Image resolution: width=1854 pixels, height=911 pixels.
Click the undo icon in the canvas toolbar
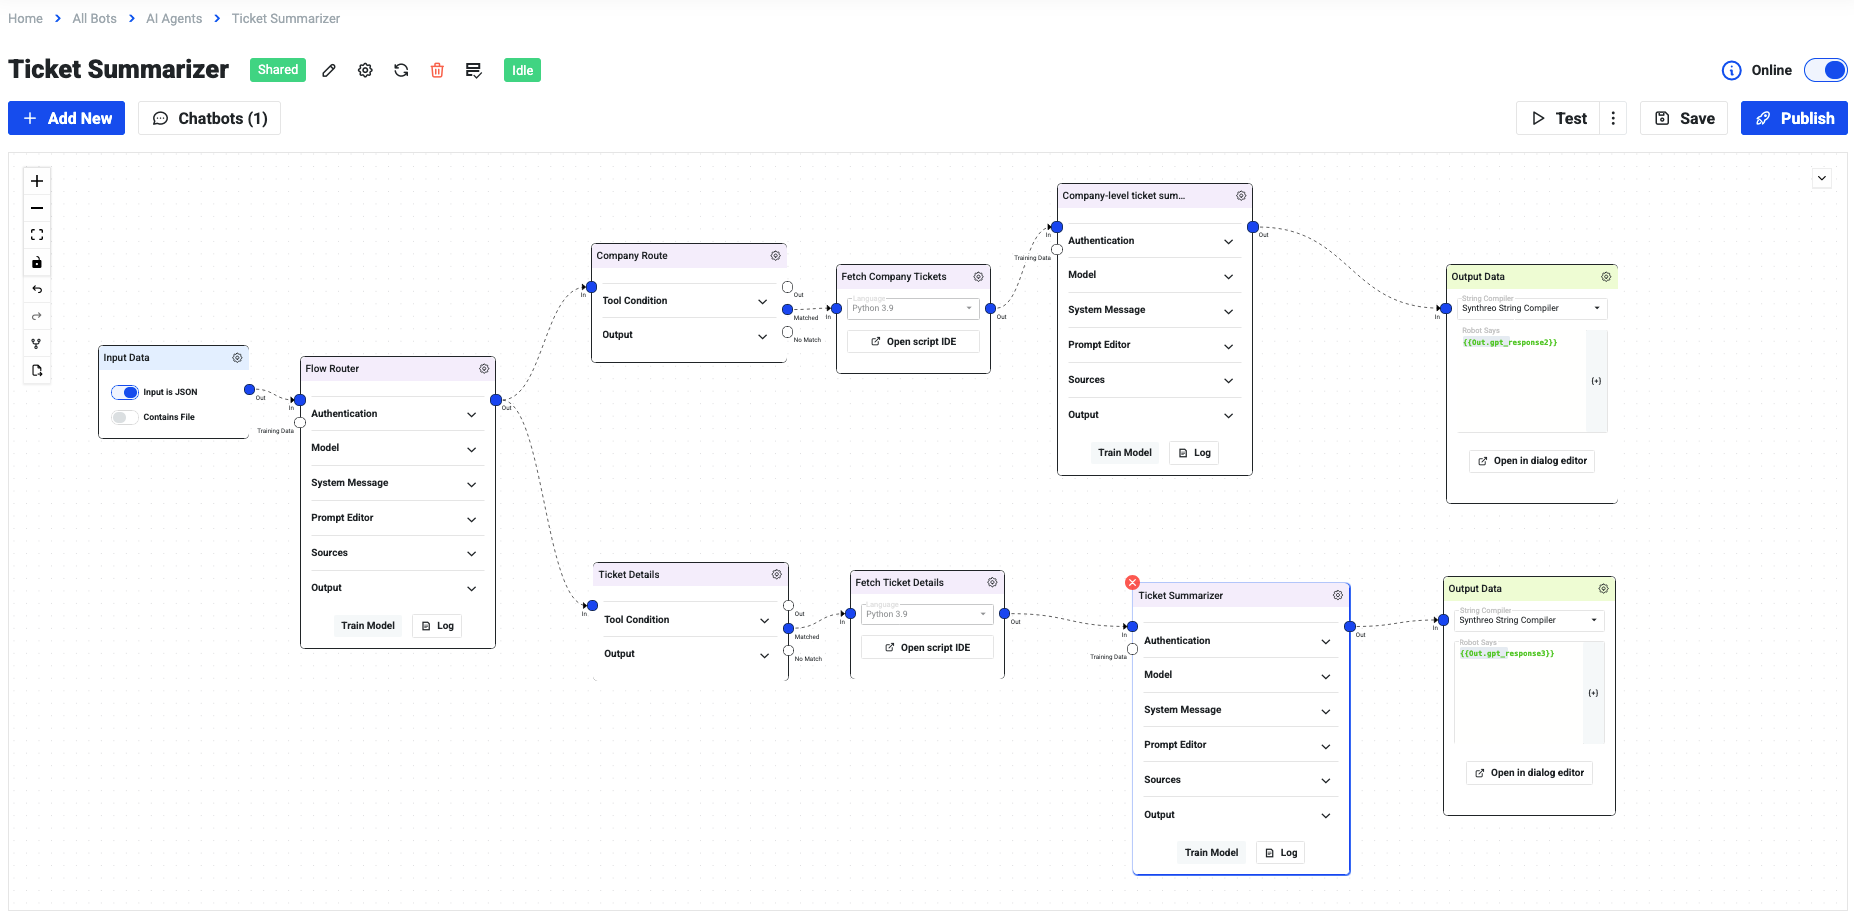click(x=37, y=289)
